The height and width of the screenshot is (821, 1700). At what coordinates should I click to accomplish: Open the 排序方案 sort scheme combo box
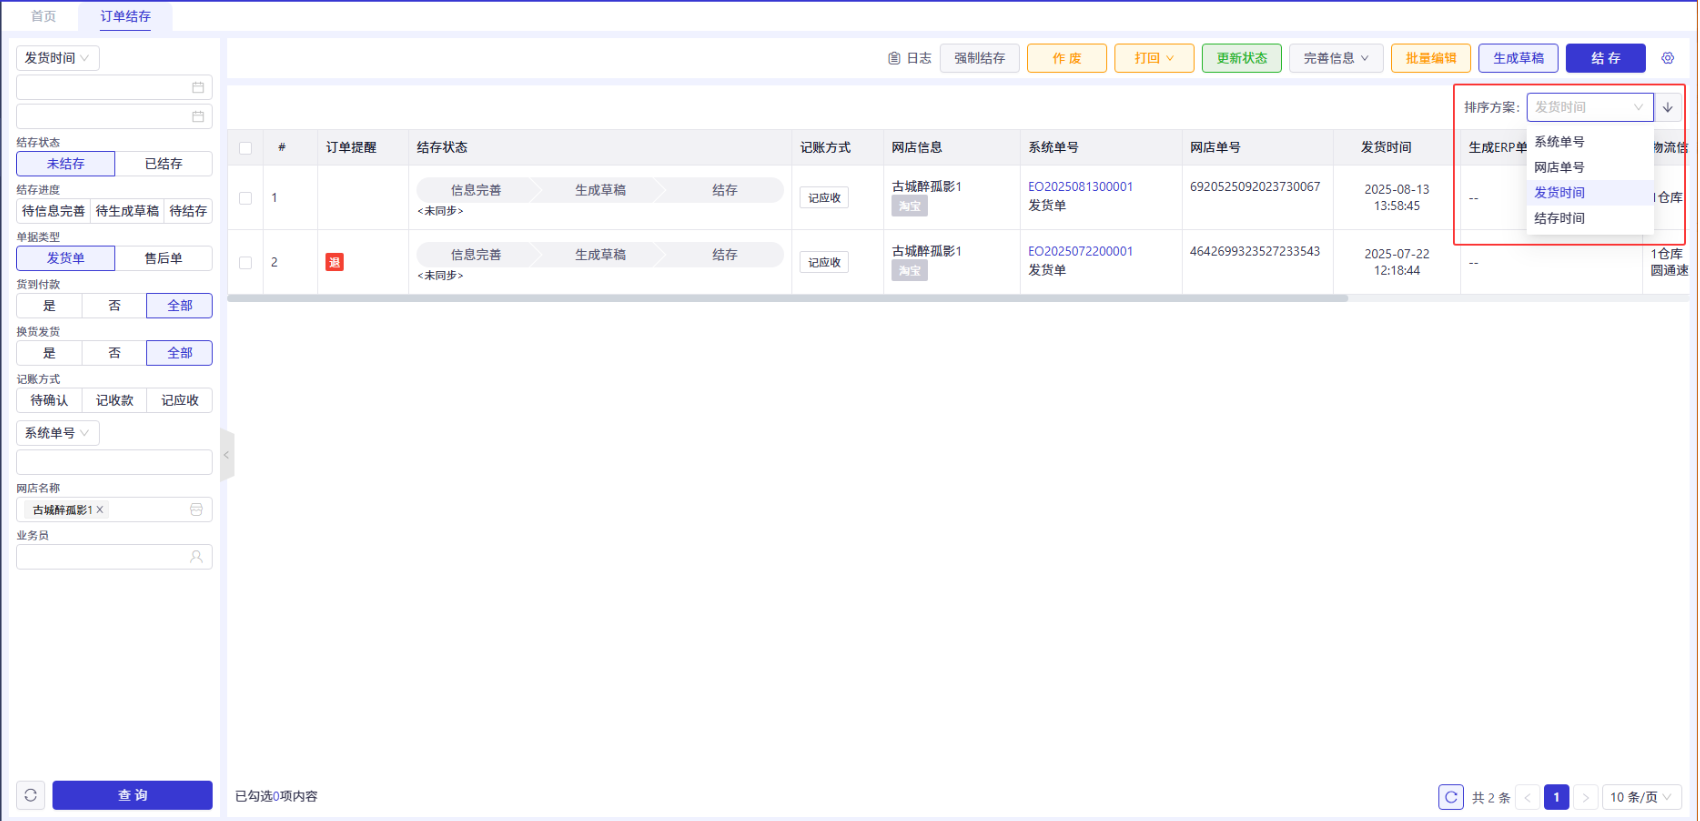point(1589,107)
